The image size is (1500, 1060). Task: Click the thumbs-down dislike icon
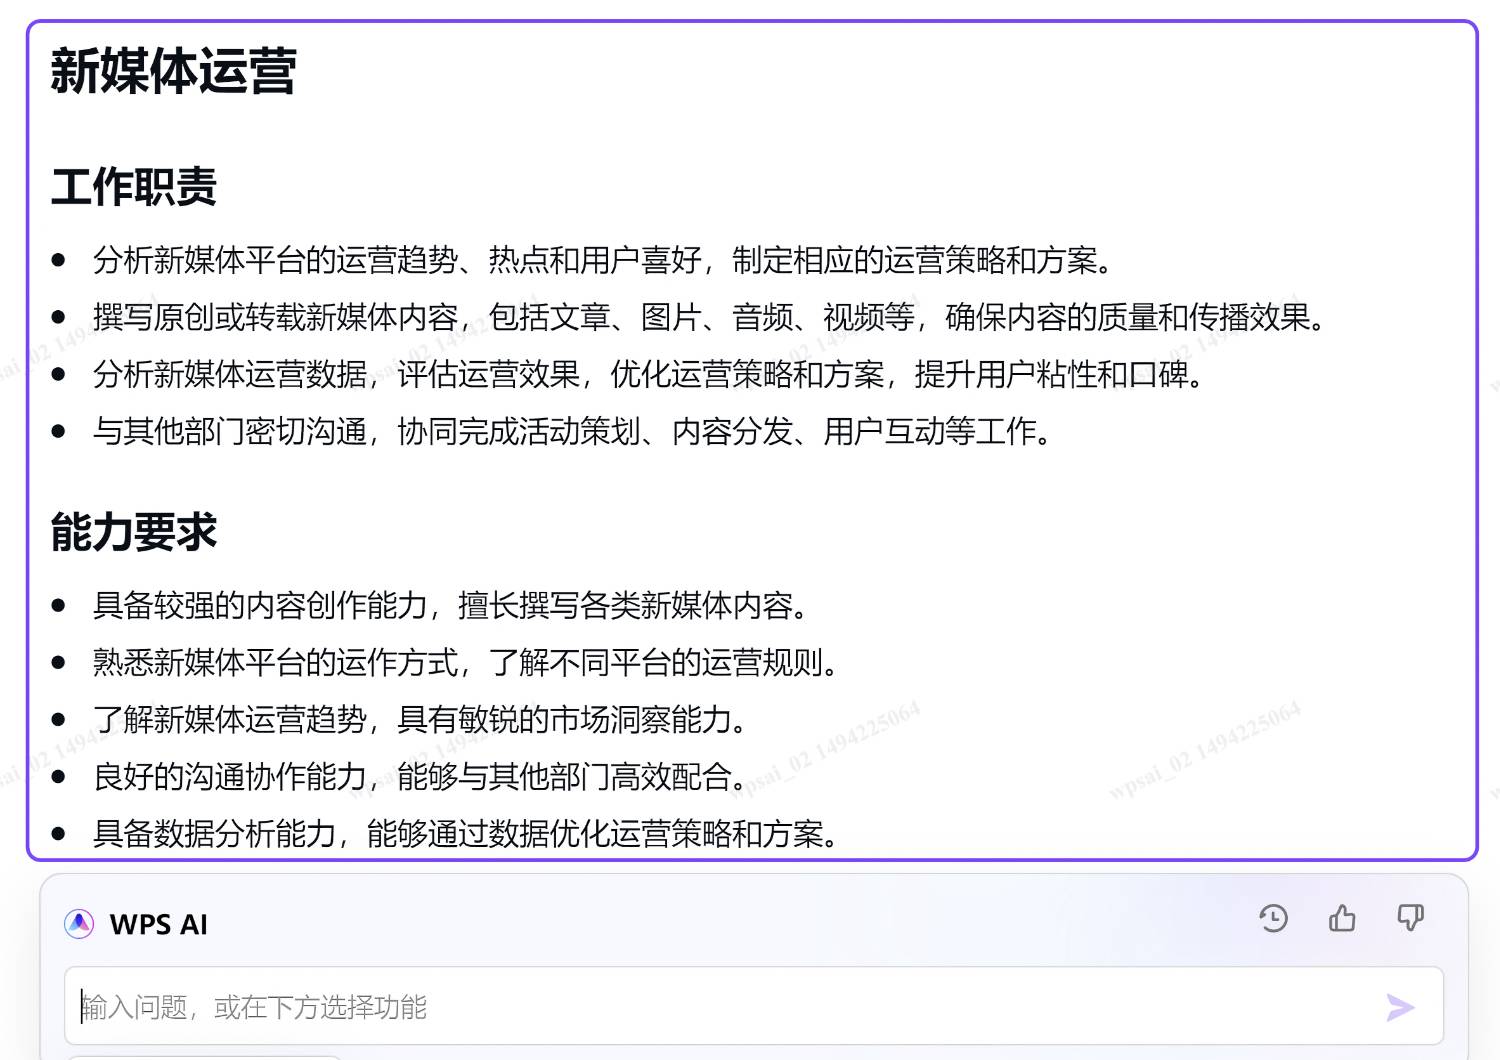click(1410, 918)
